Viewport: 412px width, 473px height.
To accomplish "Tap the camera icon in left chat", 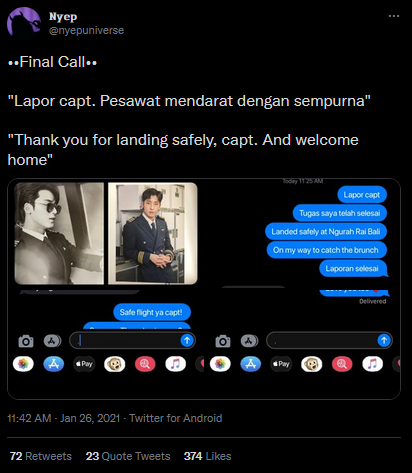I will pos(26,341).
